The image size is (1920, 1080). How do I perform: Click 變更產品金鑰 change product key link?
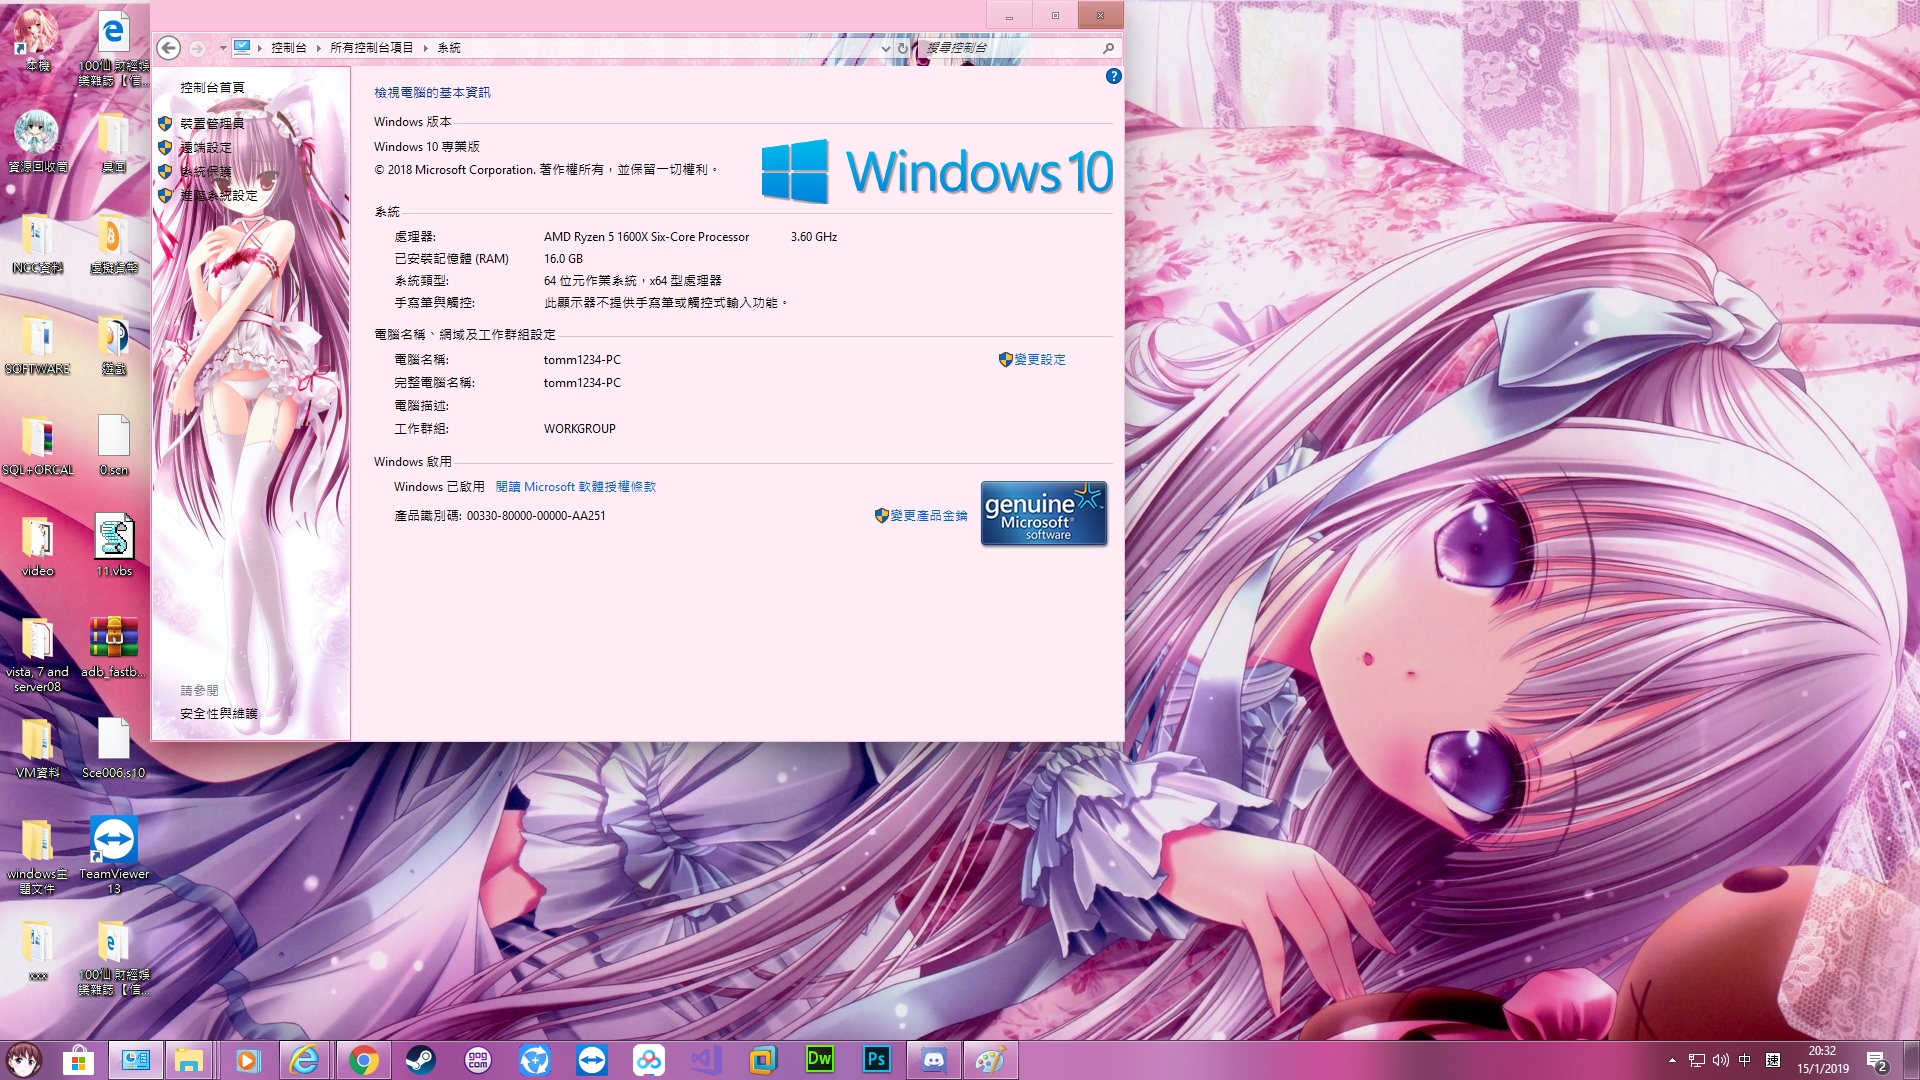(928, 516)
